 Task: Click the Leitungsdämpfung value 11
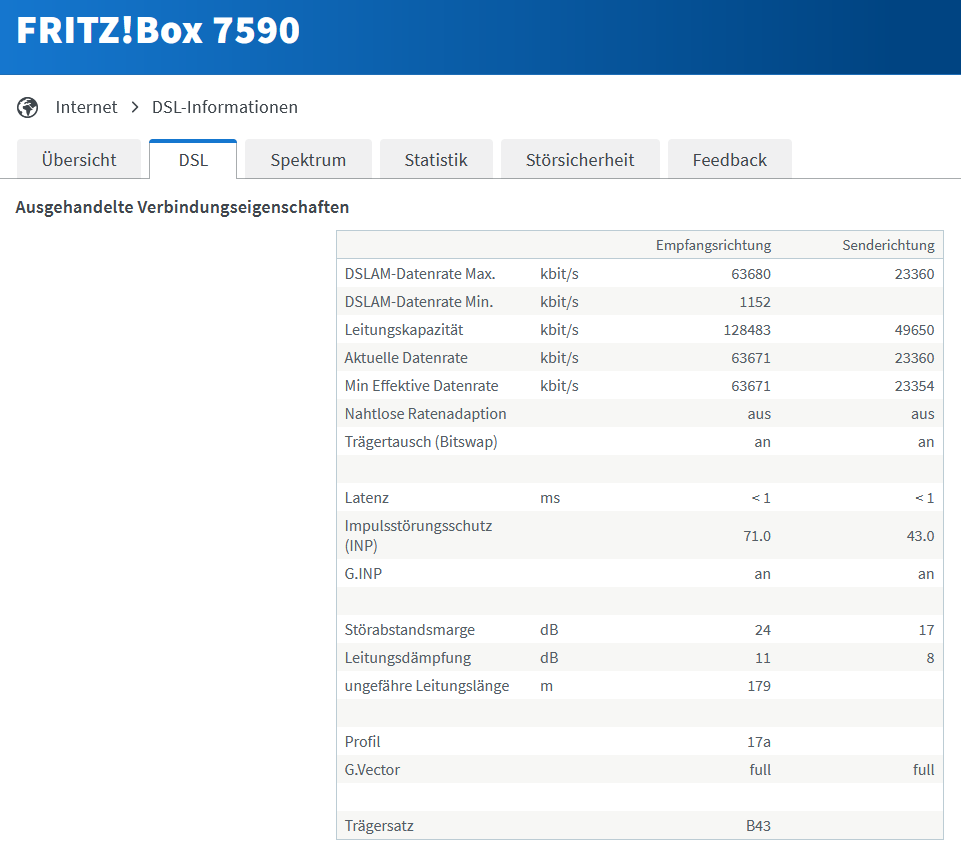coord(763,658)
